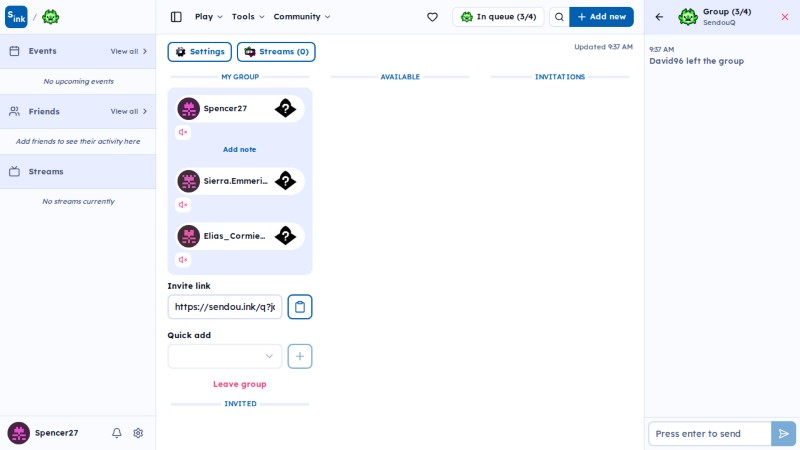The width and height of the screenshot is (800, 450).
Task: Click Elias_Cormie name in group list
Action: pyautogui.click(x=234, y=236)
